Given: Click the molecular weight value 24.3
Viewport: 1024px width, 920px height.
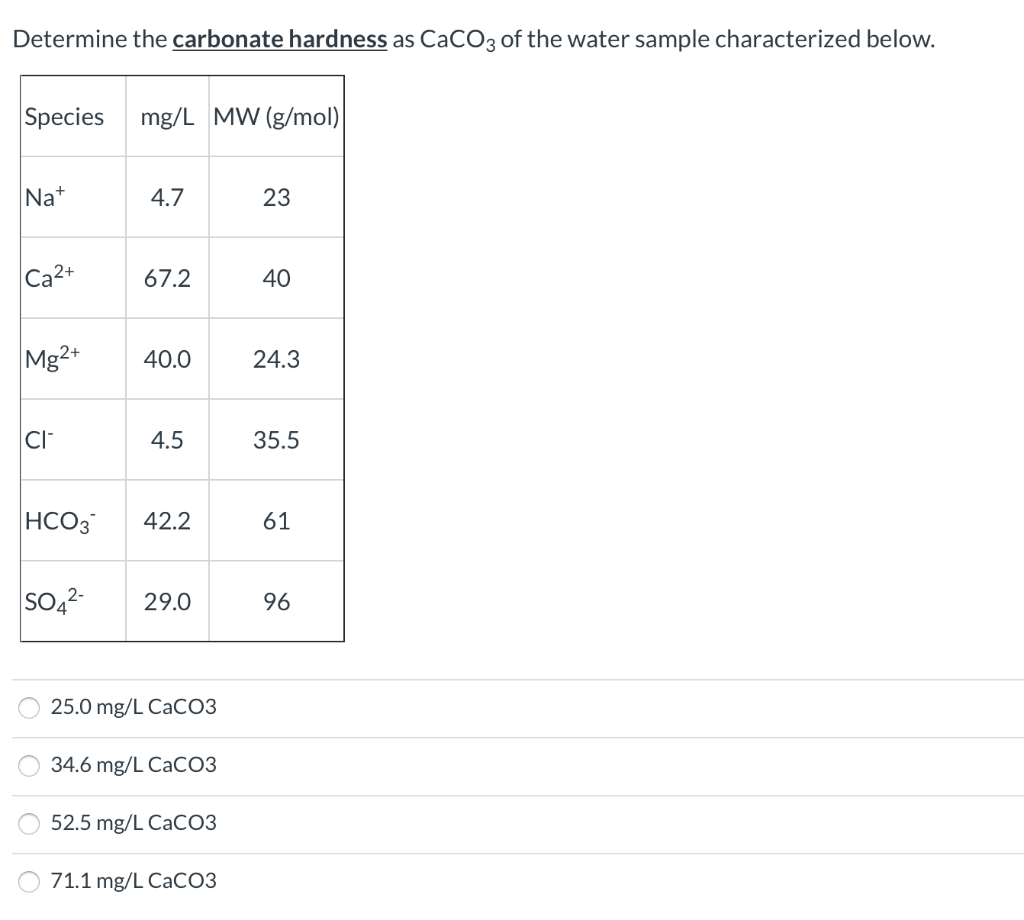Looking at the screenshot, I should point(276,359).
